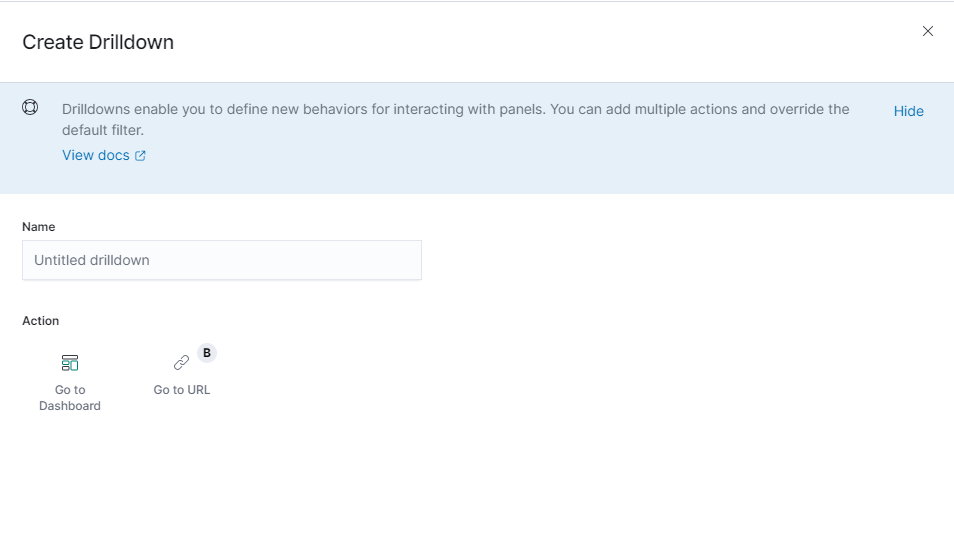Close the Create Drilldown flyout
This screenshot has height=552, width=954.
[x=927, y=31]
